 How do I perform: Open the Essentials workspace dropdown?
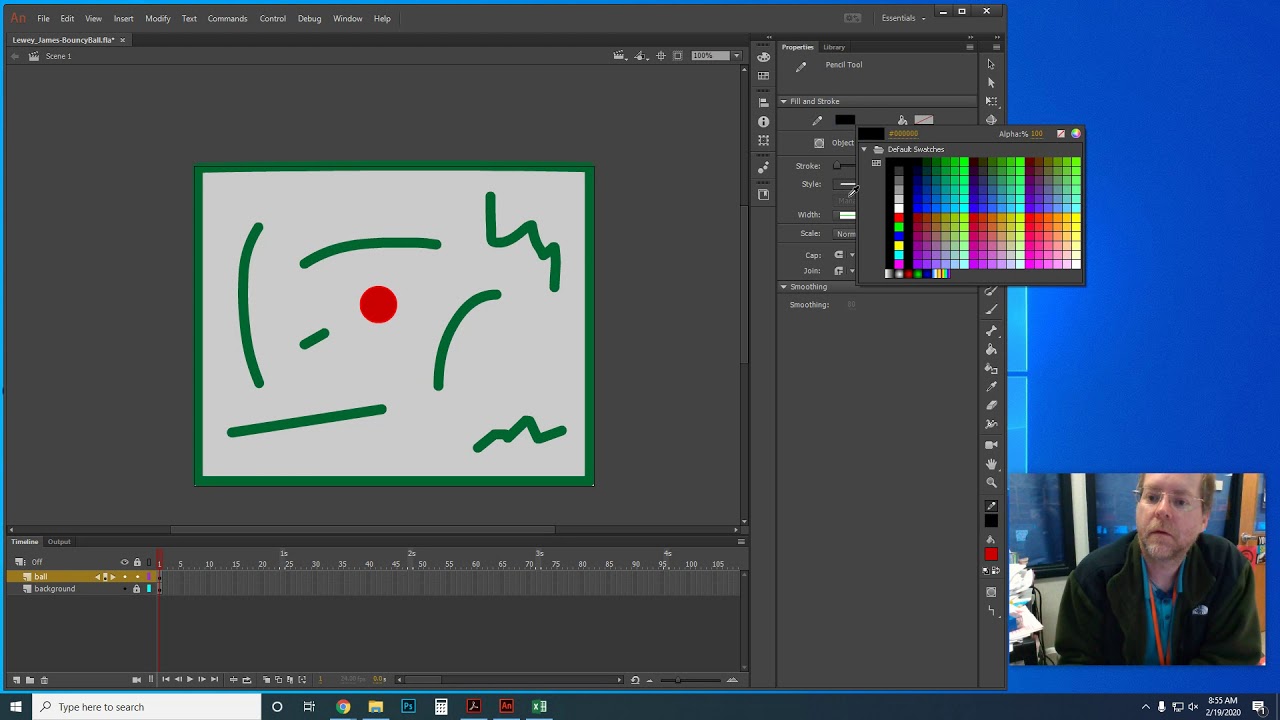pos(903,18)
